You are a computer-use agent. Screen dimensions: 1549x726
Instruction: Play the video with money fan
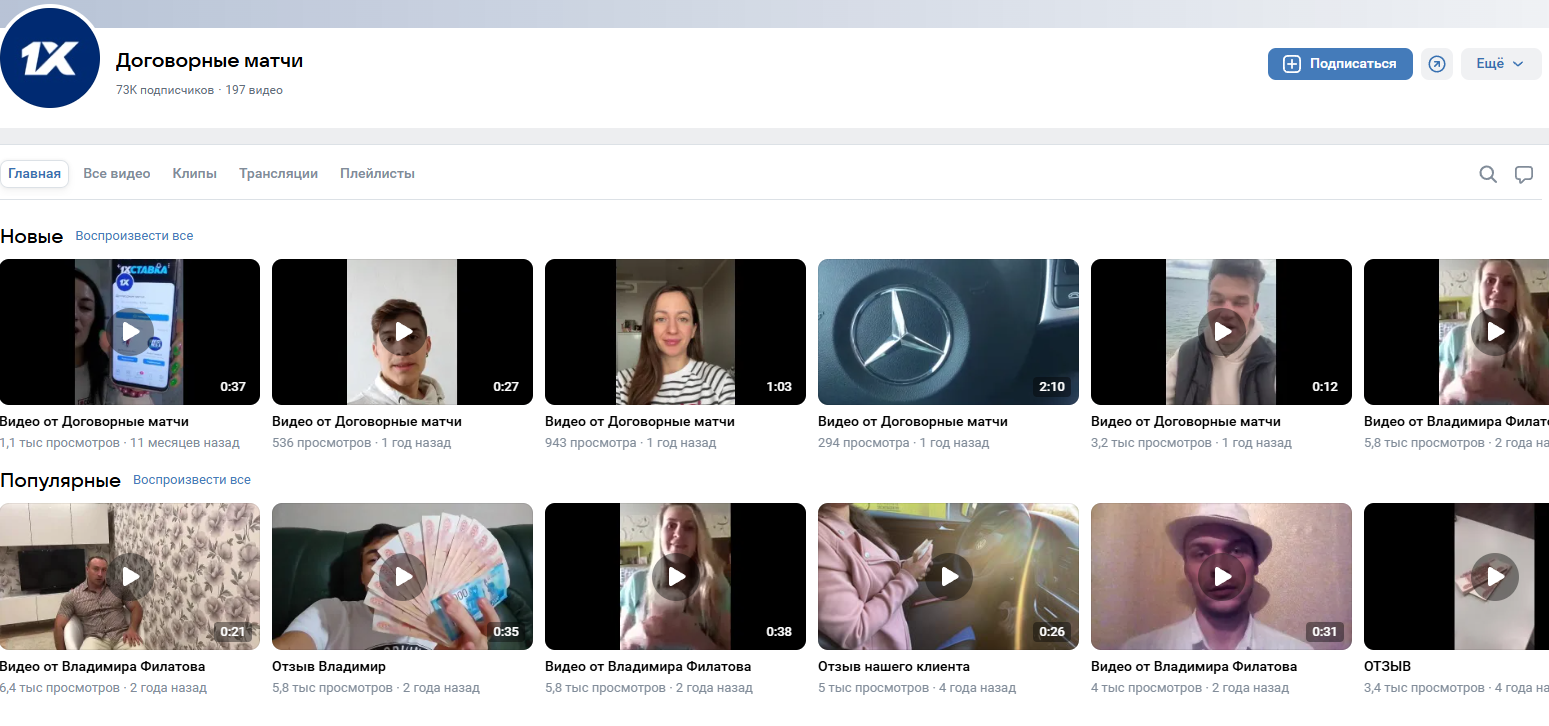[x=402, y=576]
